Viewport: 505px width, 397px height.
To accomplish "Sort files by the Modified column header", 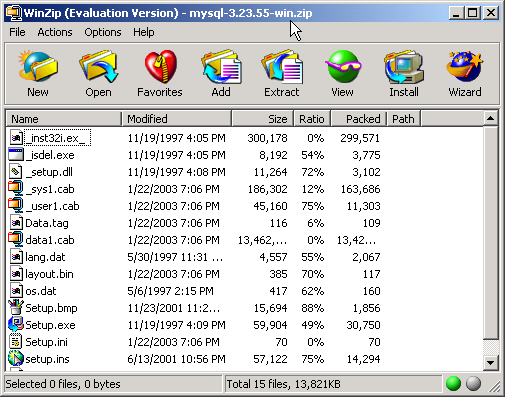I will [177, 119].
